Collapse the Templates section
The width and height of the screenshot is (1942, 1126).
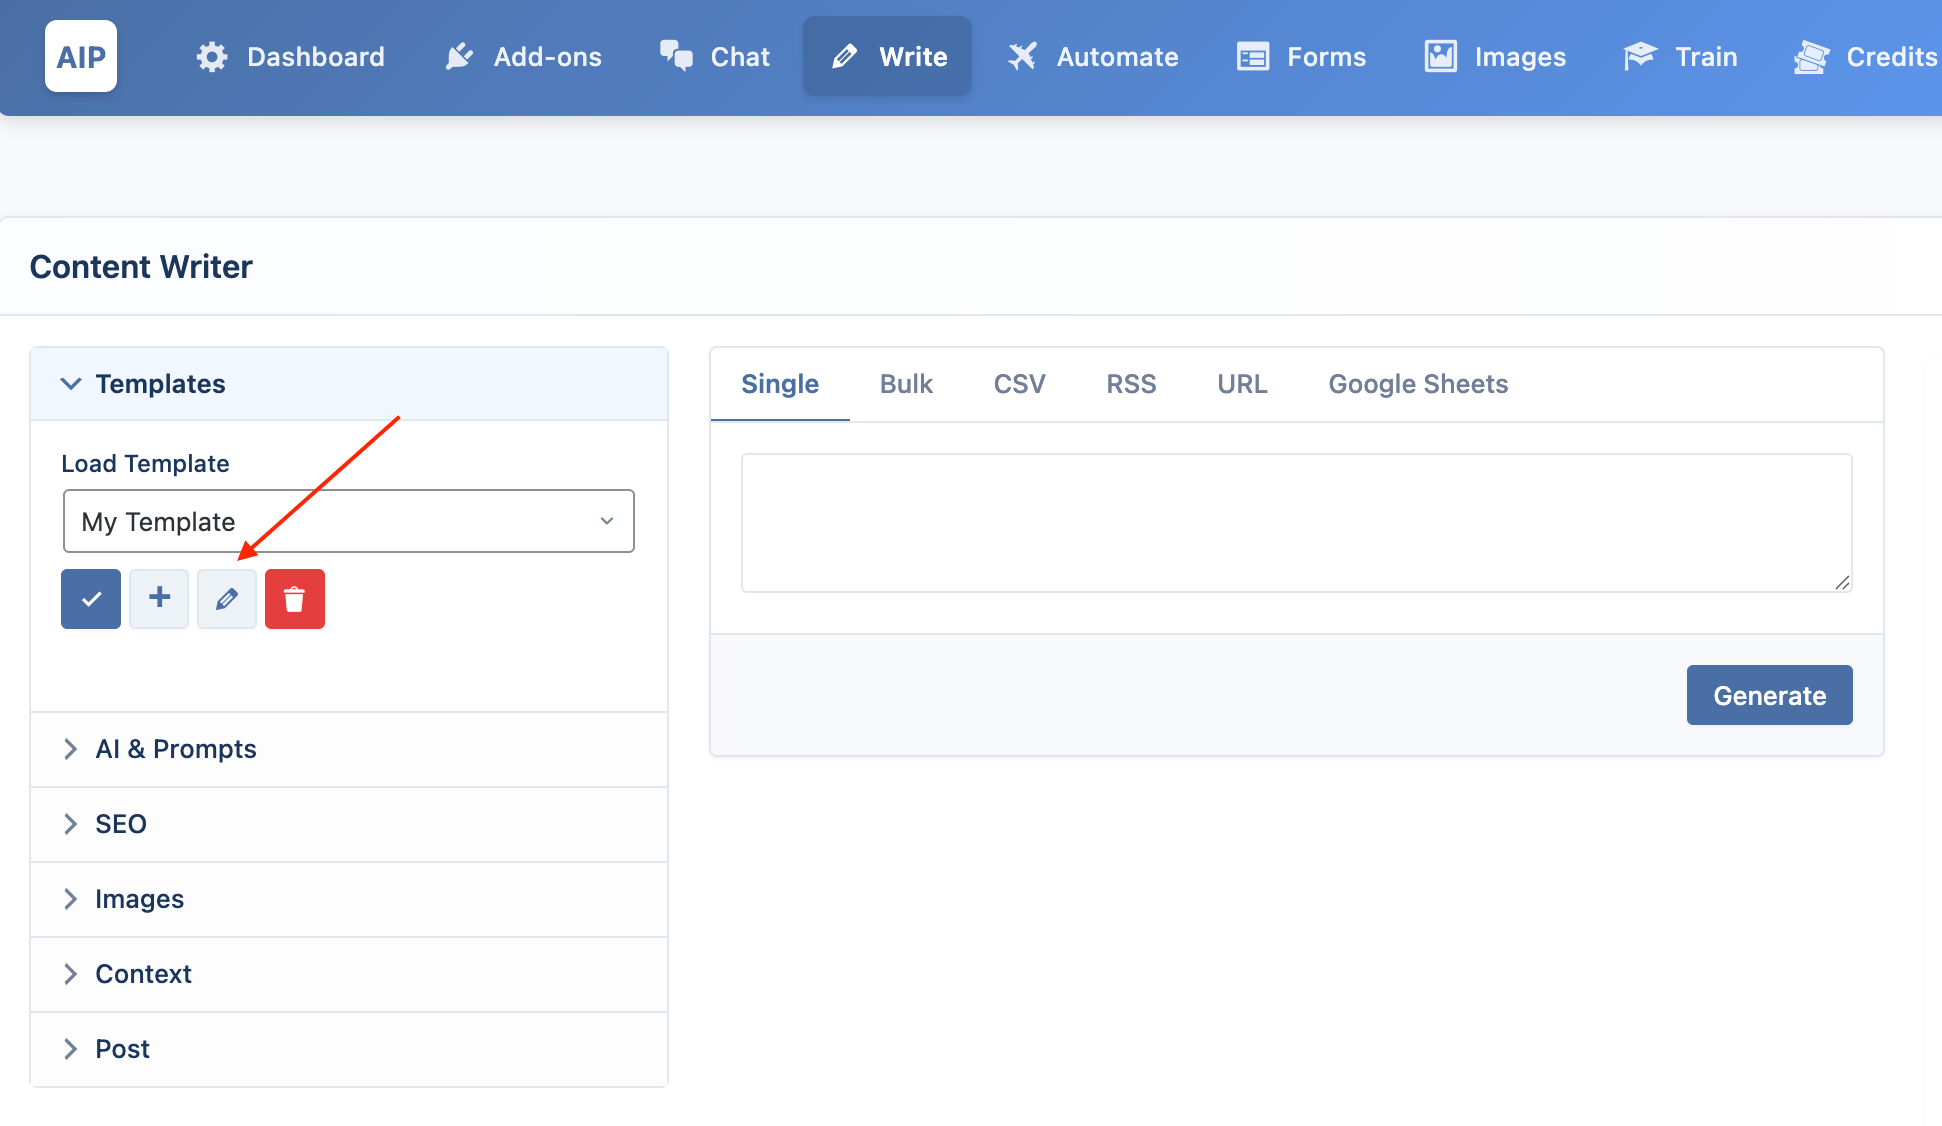click(x=349, y=384)
